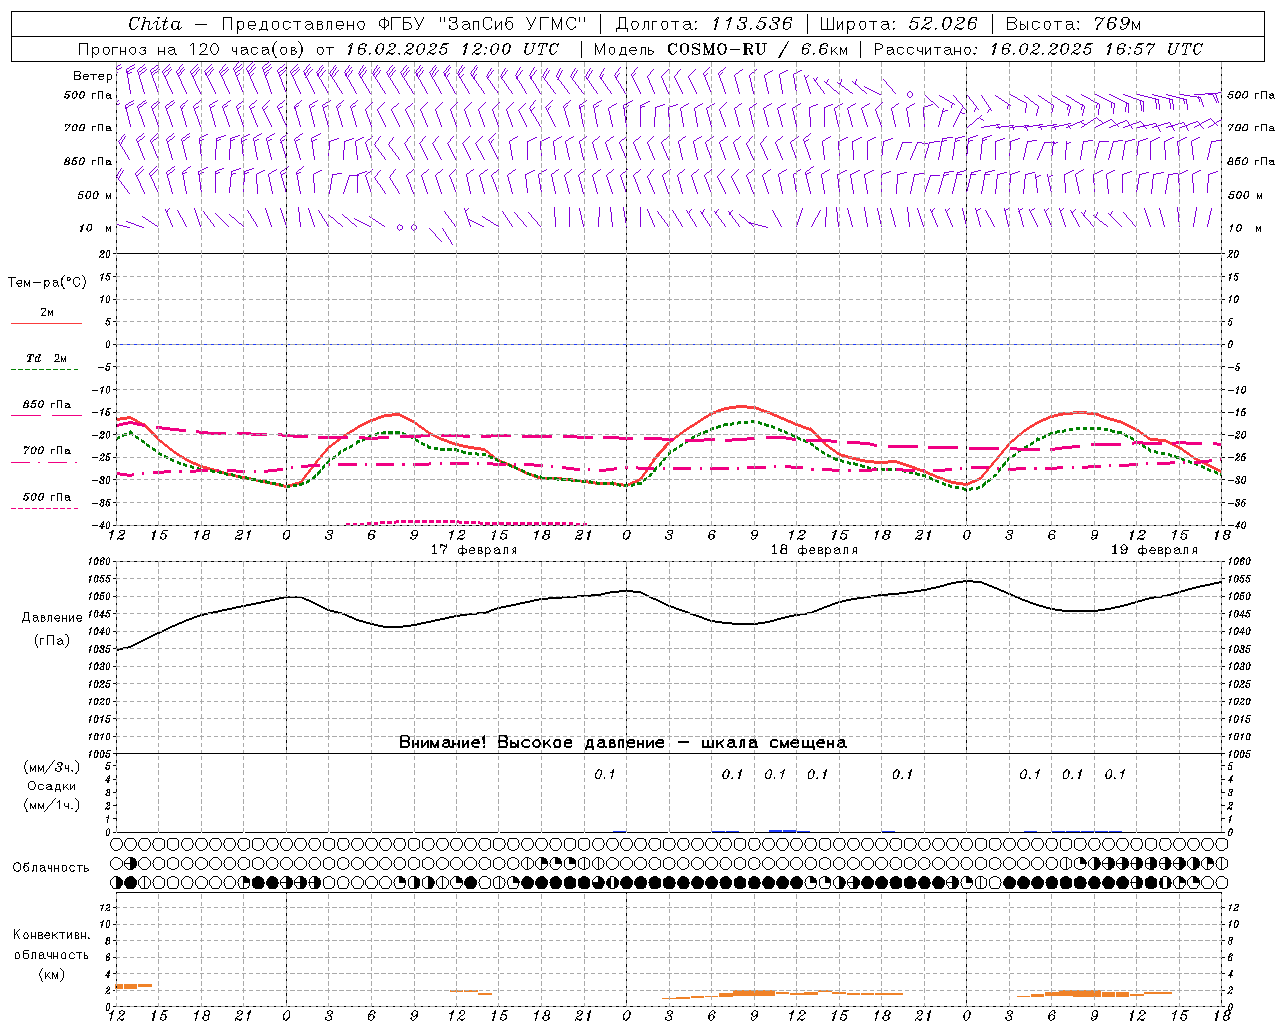Click the station name "Chita" in the header
Image resolution: width=1280 pixels, height=1024 pixels.
[155, 23]
